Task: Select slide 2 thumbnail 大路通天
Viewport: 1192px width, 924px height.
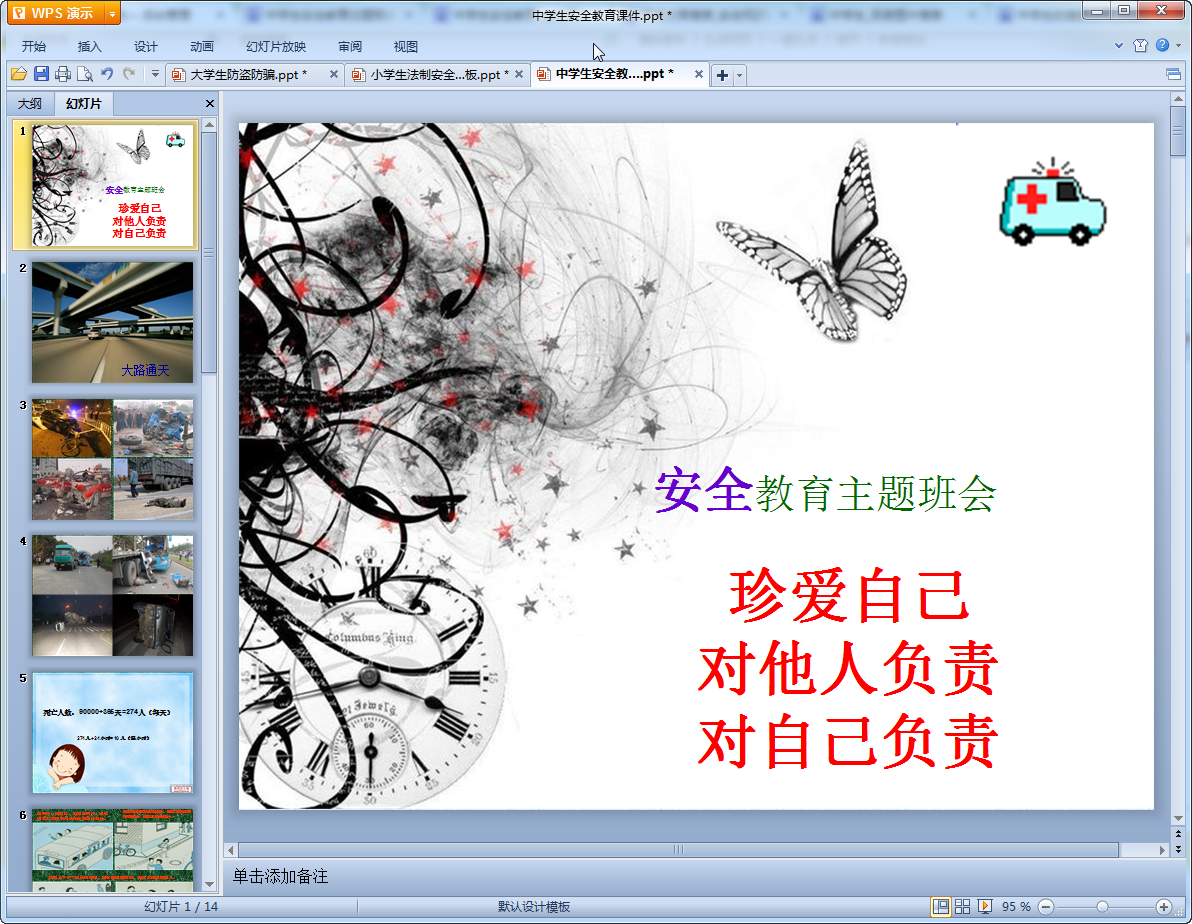Action: 112,322
